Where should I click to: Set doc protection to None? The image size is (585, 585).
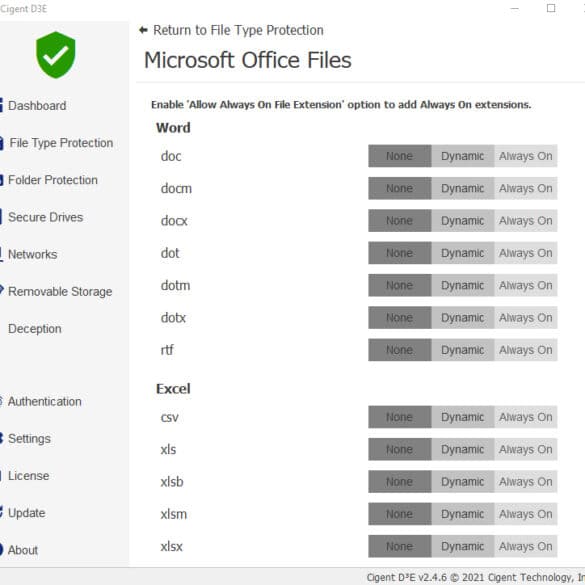pyautogui.click(x=400, y=156)
